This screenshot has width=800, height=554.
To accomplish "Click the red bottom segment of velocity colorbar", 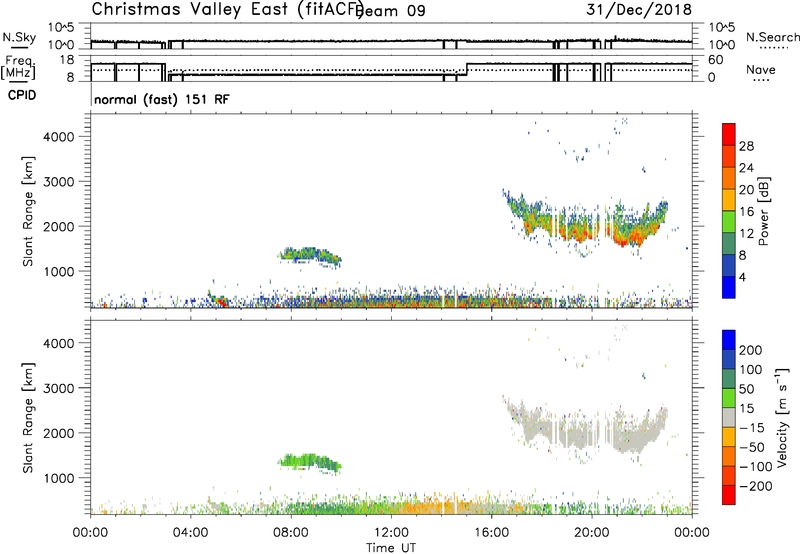I will tap(729, 495).
